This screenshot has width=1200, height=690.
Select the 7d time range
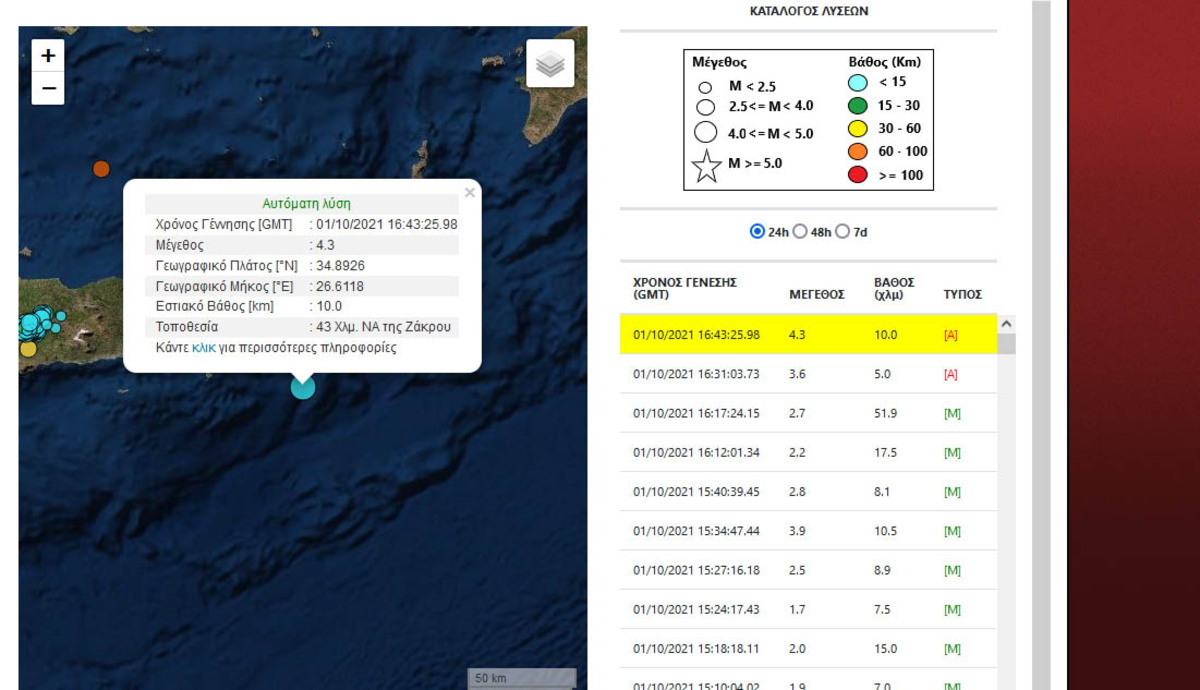coord(842,232)
